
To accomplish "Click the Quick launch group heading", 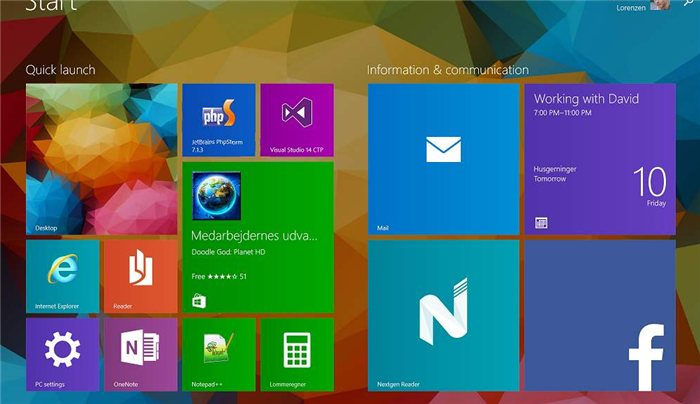I will [x=60, y=70].
